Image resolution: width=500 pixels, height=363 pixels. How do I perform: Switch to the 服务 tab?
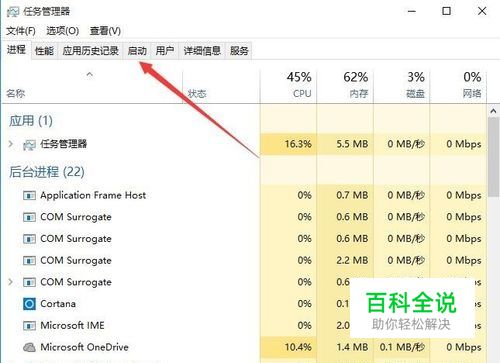239,51
